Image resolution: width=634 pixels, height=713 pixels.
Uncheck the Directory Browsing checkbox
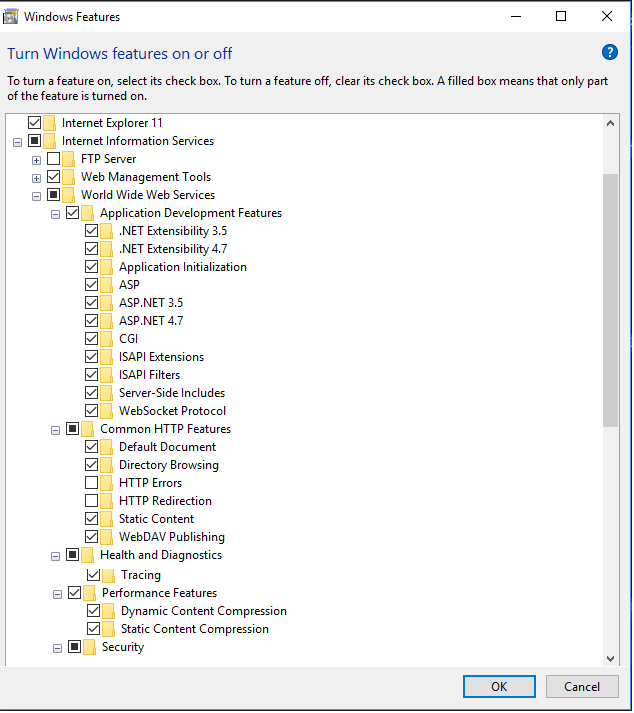pos(92,465)
